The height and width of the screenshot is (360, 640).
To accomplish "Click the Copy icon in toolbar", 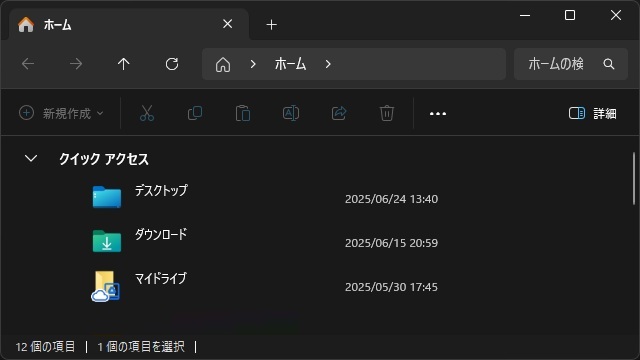I will [x=195, y=113].
